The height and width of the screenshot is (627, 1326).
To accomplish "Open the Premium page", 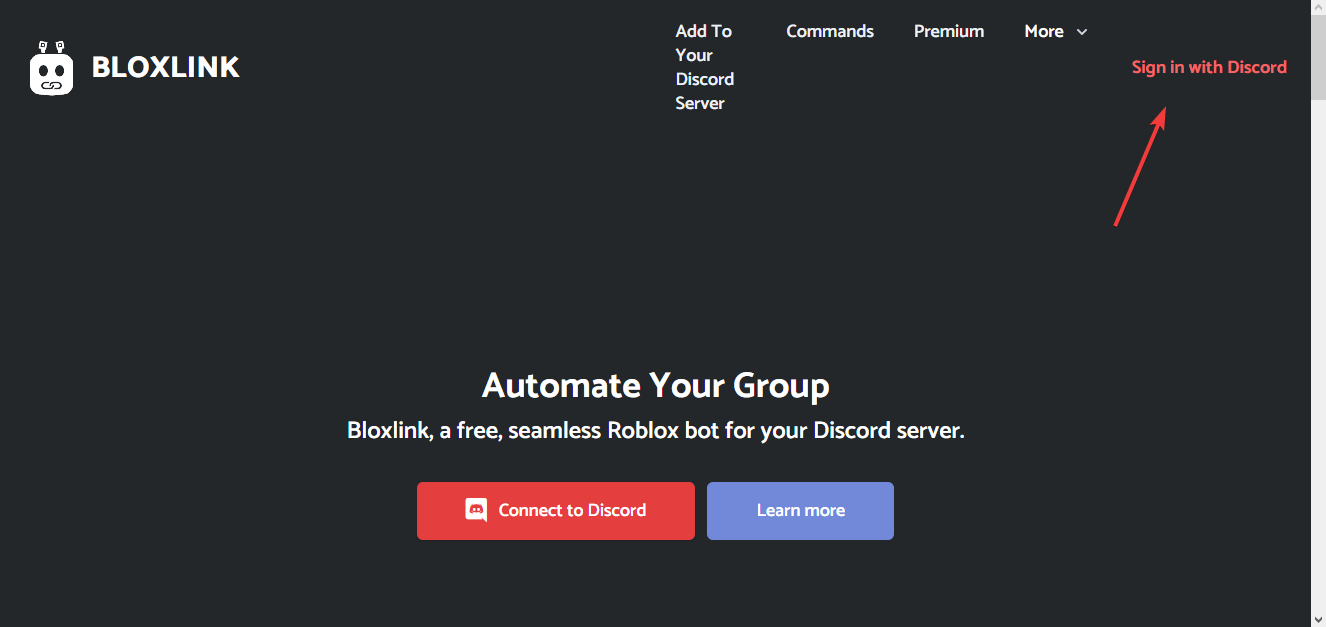I will 949,31.
